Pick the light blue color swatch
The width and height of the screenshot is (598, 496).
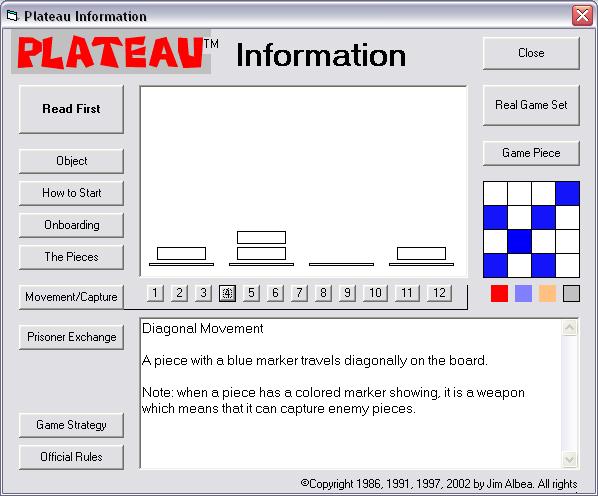tap(523, 294)
